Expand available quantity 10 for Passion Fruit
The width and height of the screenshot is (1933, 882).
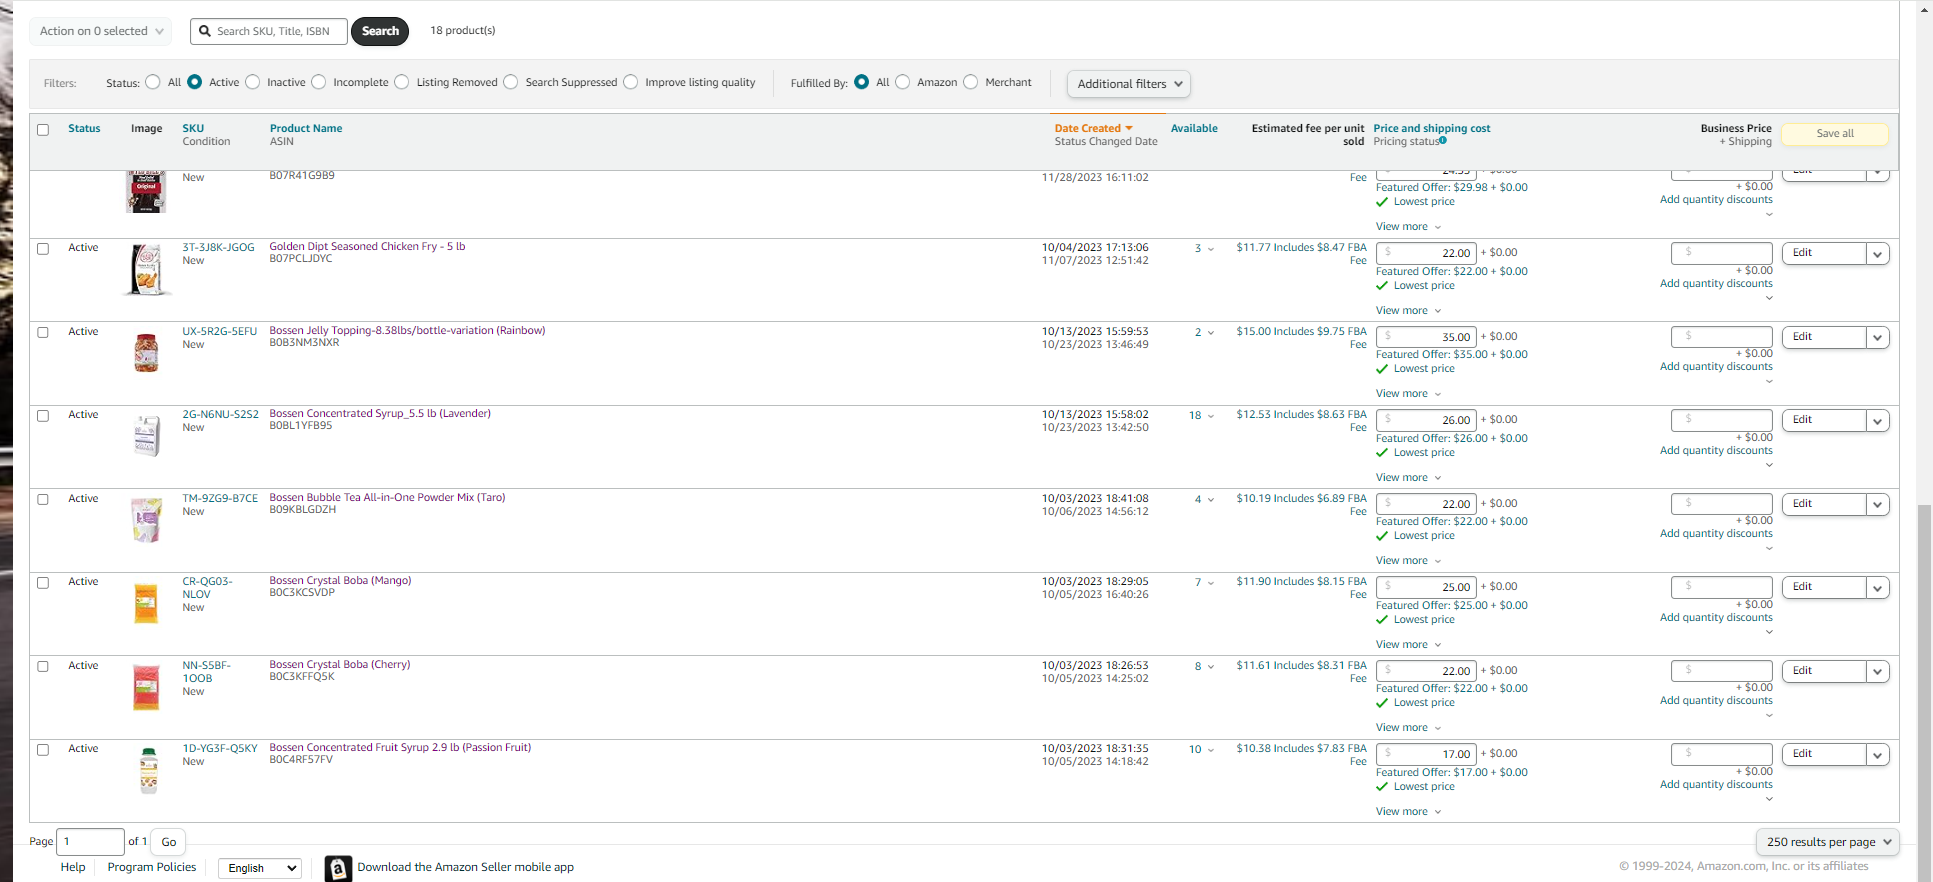pos(1201,750)
